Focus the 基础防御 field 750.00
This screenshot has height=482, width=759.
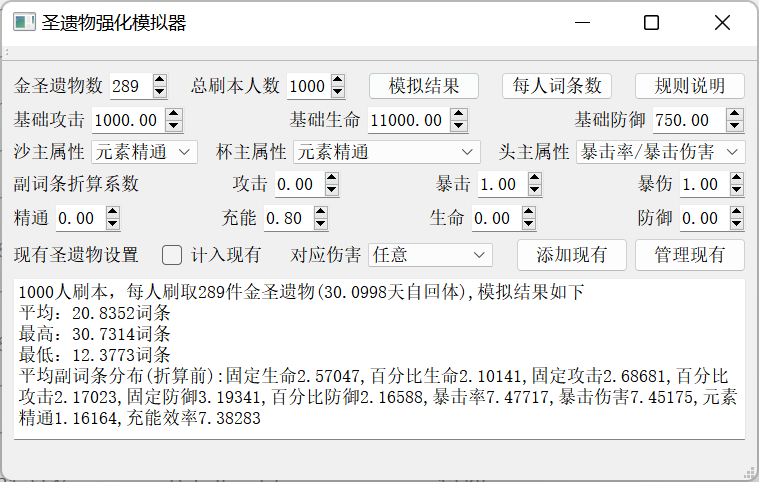pyautogui.click(x=690, y=120)
